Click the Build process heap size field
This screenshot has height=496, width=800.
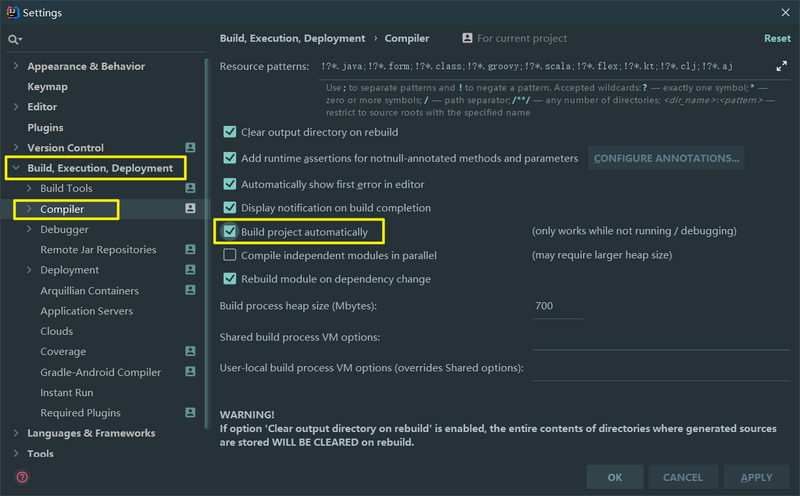click(558, 306)
